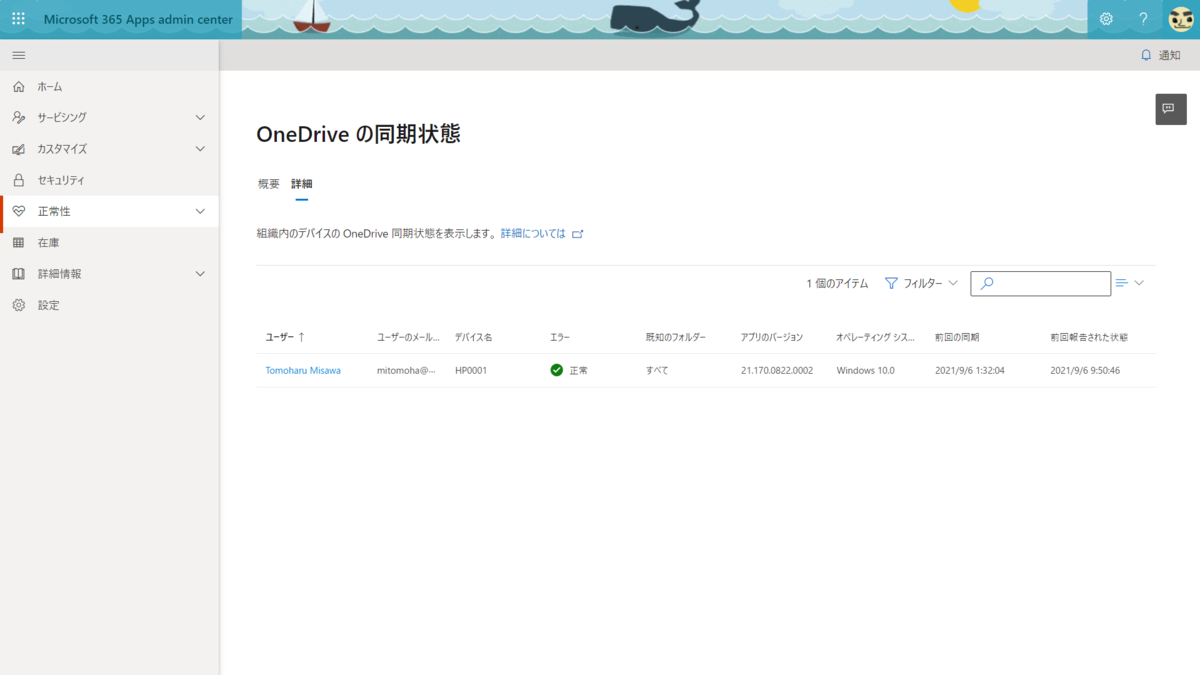Screen dimensions: 1200x675
Task: Click the すべて known folders cell
Action: tap(657, 370)
